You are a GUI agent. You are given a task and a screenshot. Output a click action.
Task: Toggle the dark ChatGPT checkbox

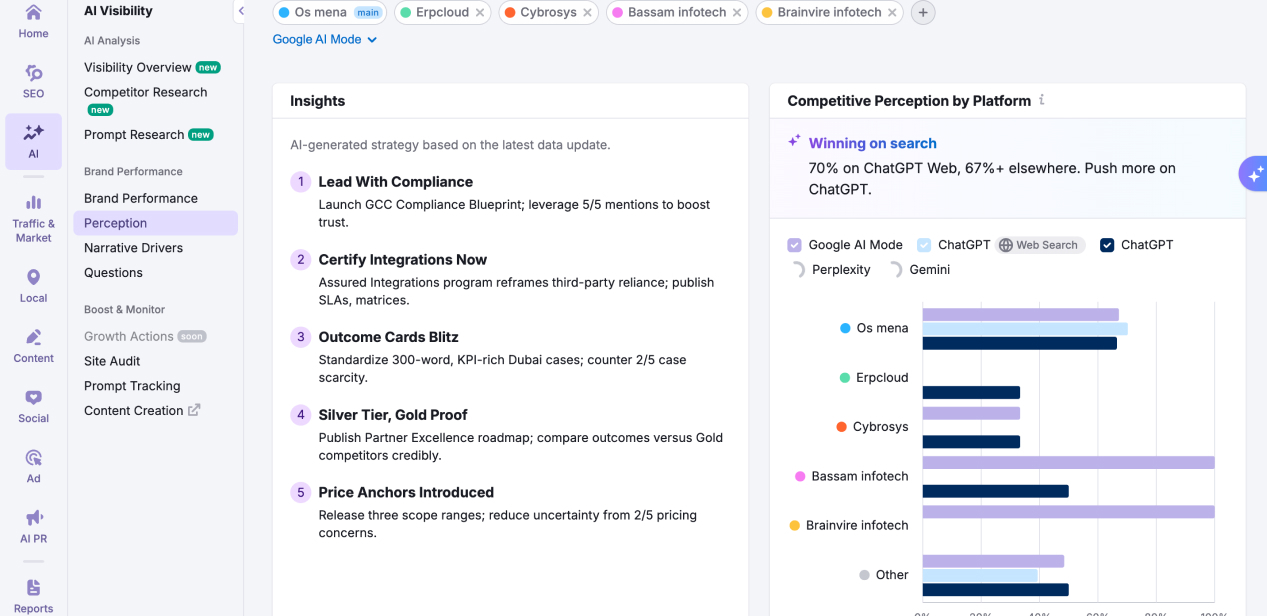[1107, 245]
